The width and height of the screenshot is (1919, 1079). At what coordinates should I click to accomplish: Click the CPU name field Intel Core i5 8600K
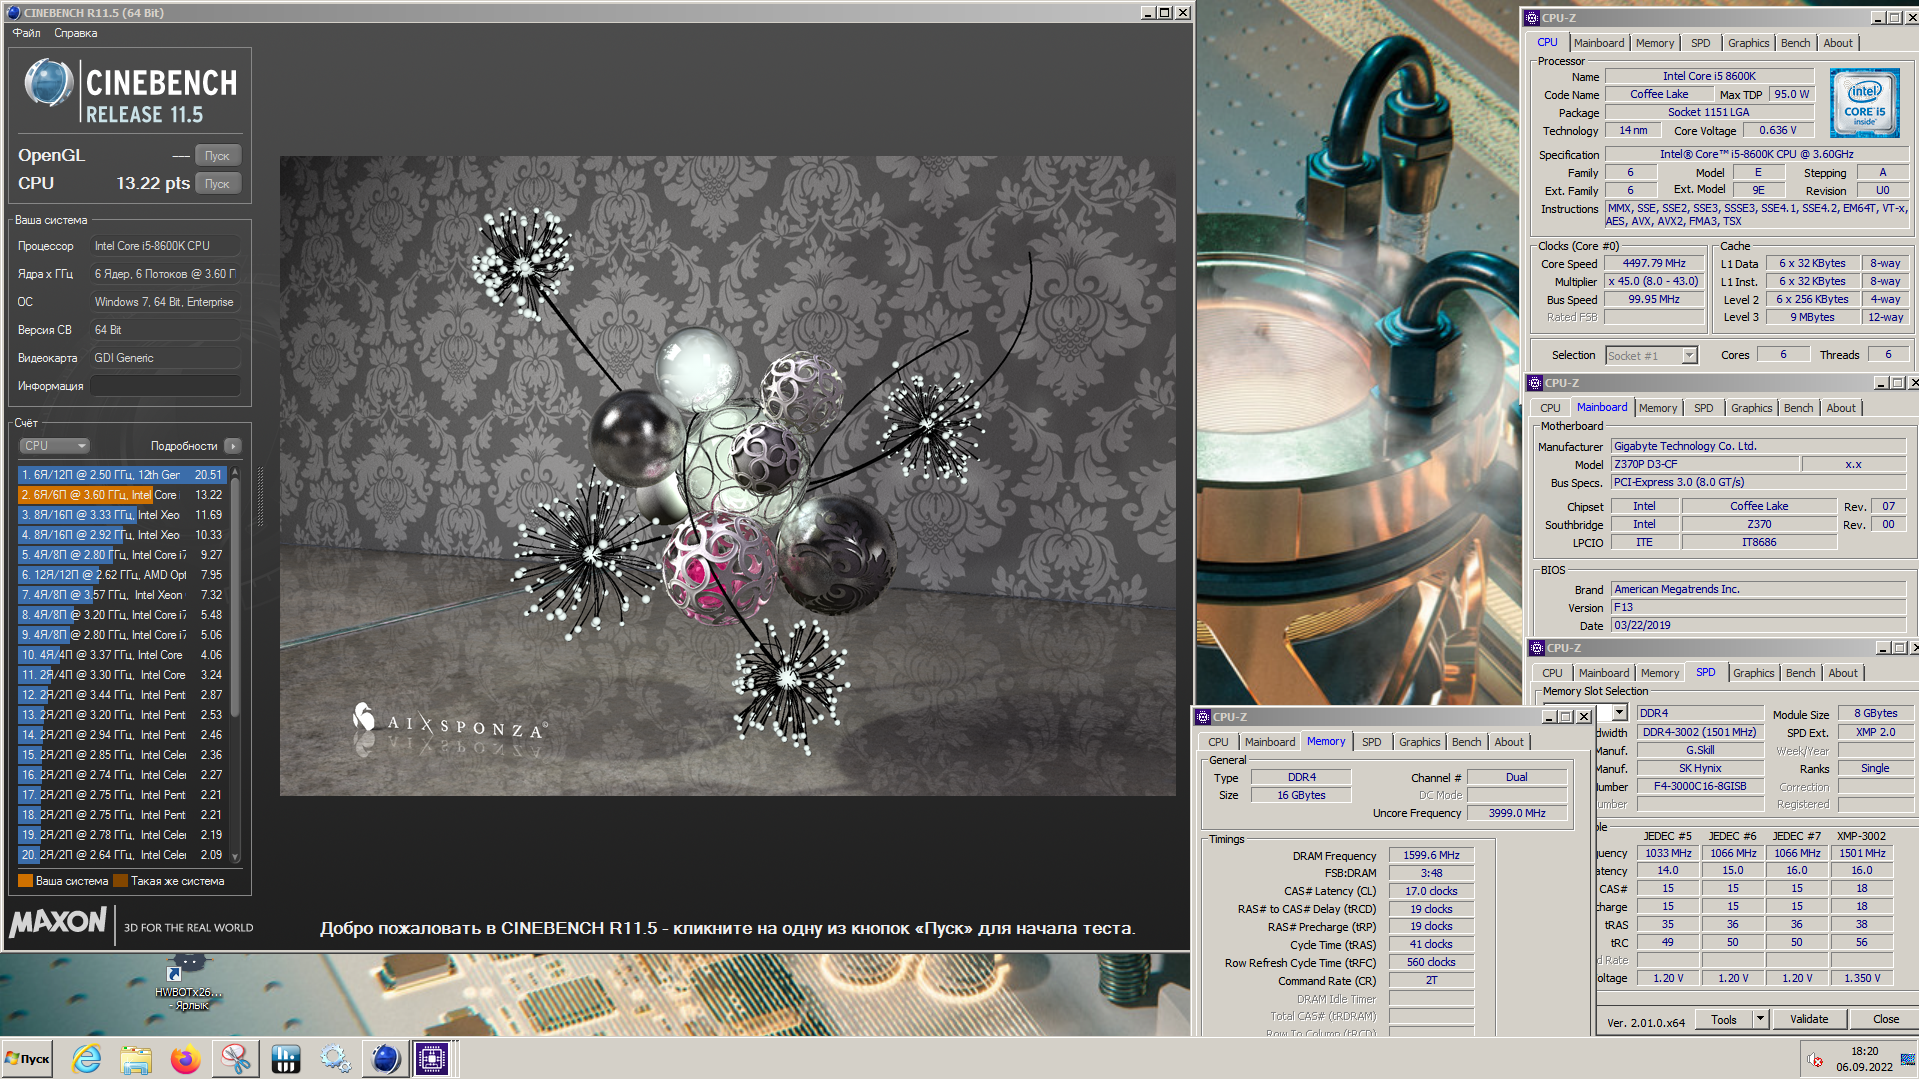click(1709, 76)
